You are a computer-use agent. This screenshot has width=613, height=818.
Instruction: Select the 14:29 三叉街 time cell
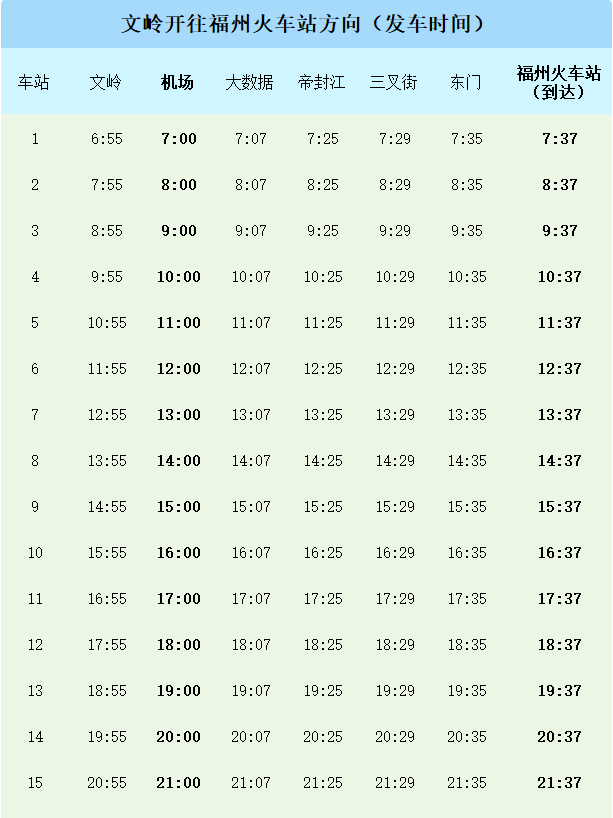[395, 461]
